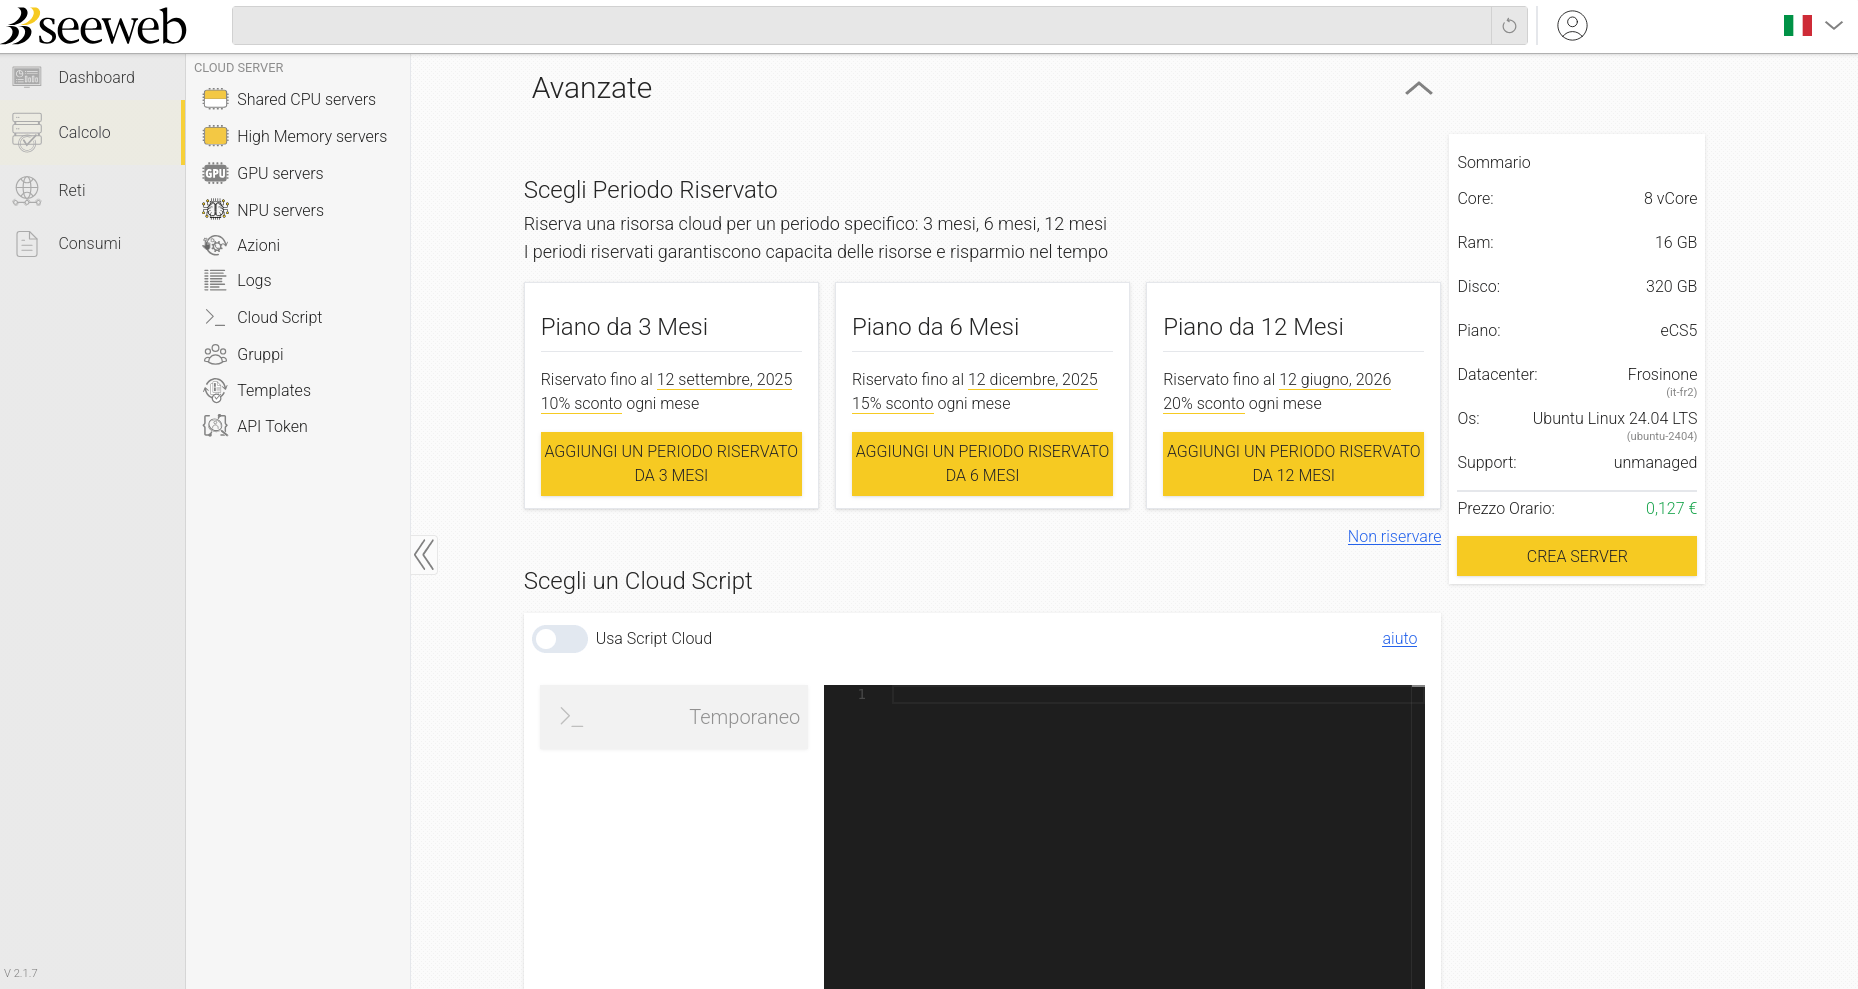Open the language dropdown arrow

pos(1834,25)
